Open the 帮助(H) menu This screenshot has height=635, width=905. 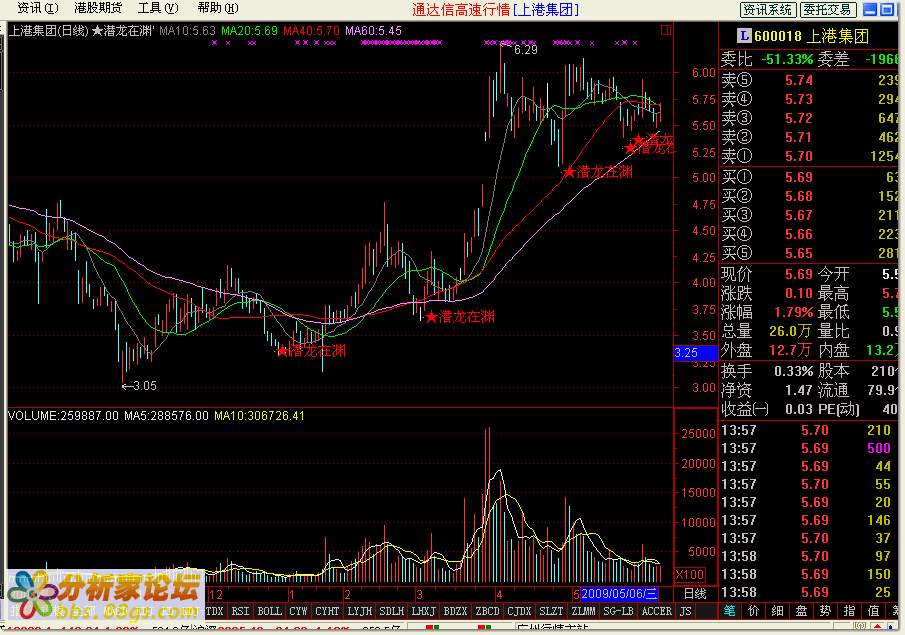(218, 8)
